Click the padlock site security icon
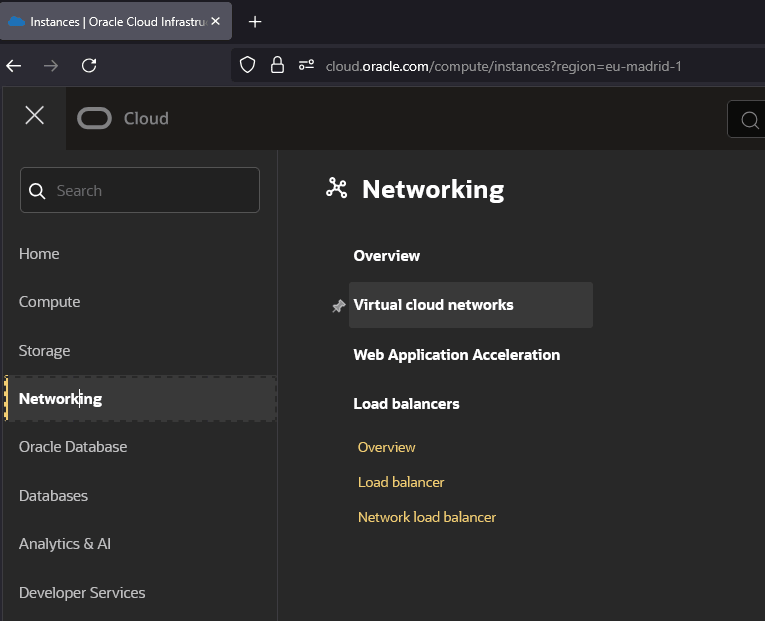765x621 pixels. (277, 64)
